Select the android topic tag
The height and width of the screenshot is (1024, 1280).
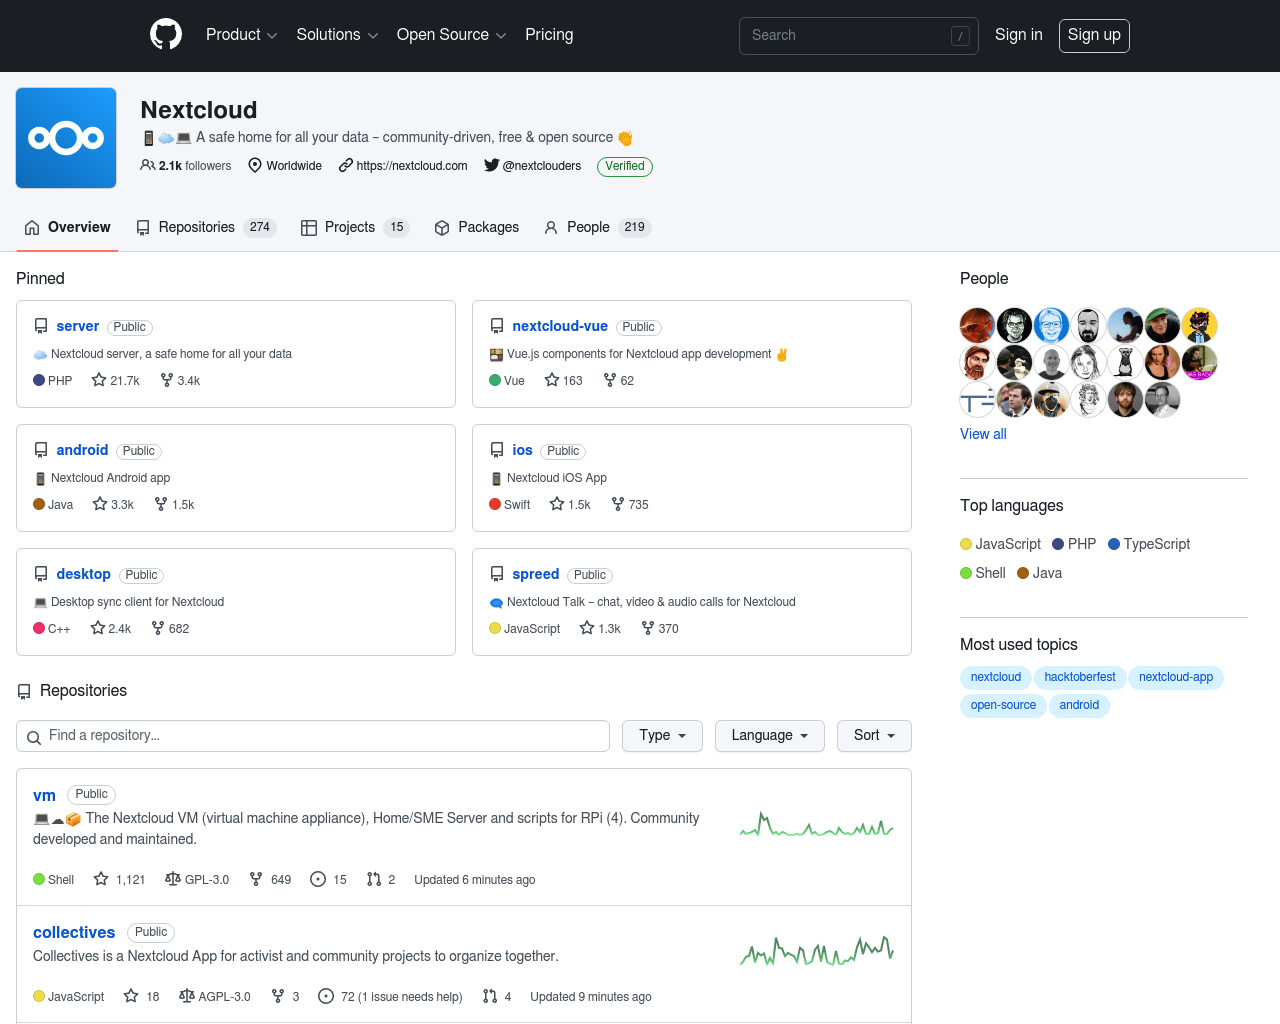point(1079,705)
